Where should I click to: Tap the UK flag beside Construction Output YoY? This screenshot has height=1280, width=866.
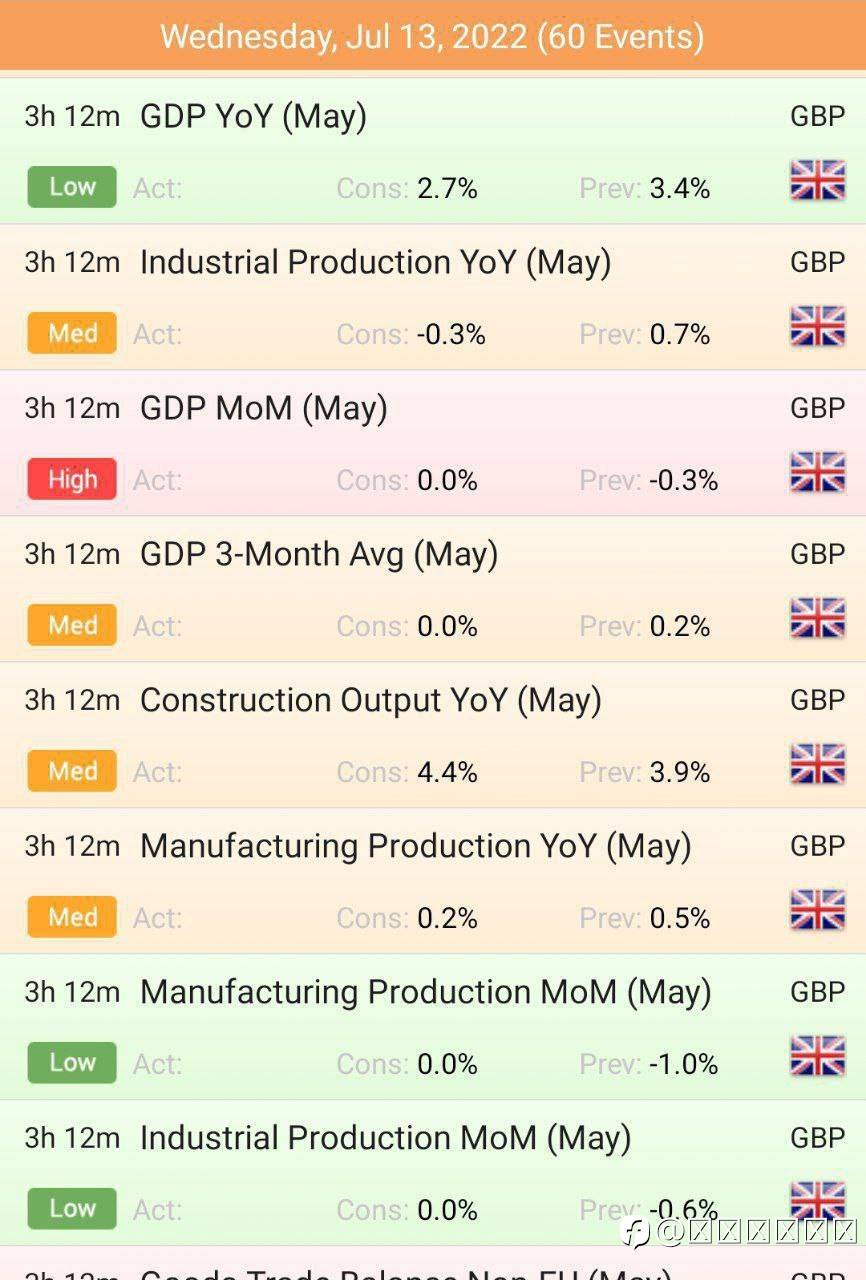tap(817, 765)
